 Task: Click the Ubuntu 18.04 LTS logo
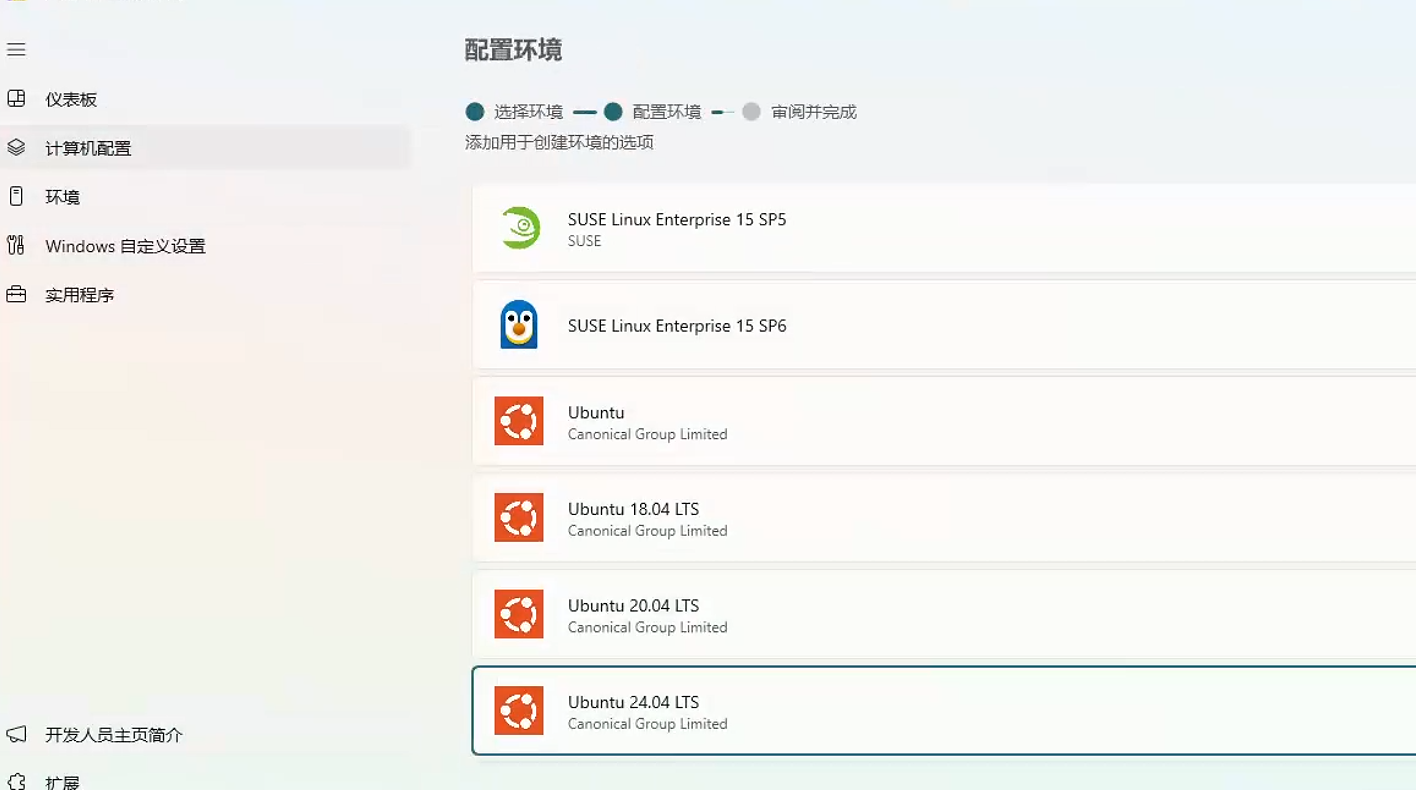click(x=519, y=518)
